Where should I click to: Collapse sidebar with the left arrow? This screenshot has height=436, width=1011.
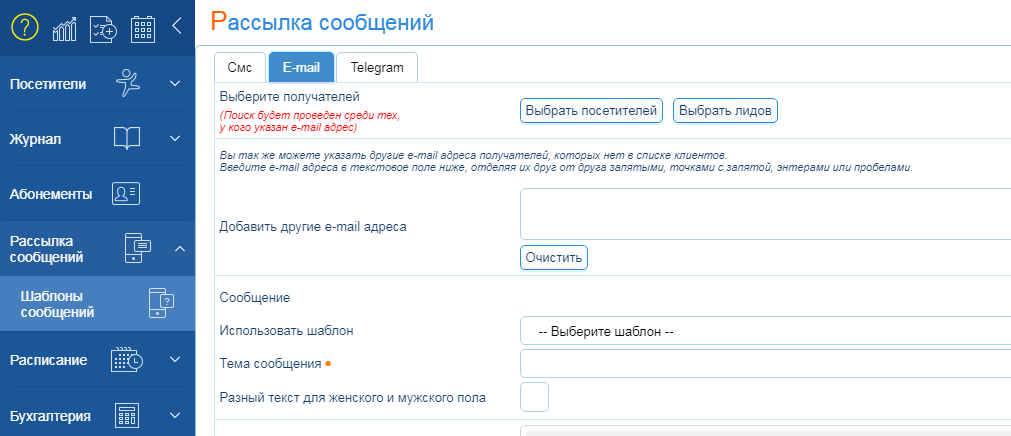(x=177, y=27)
